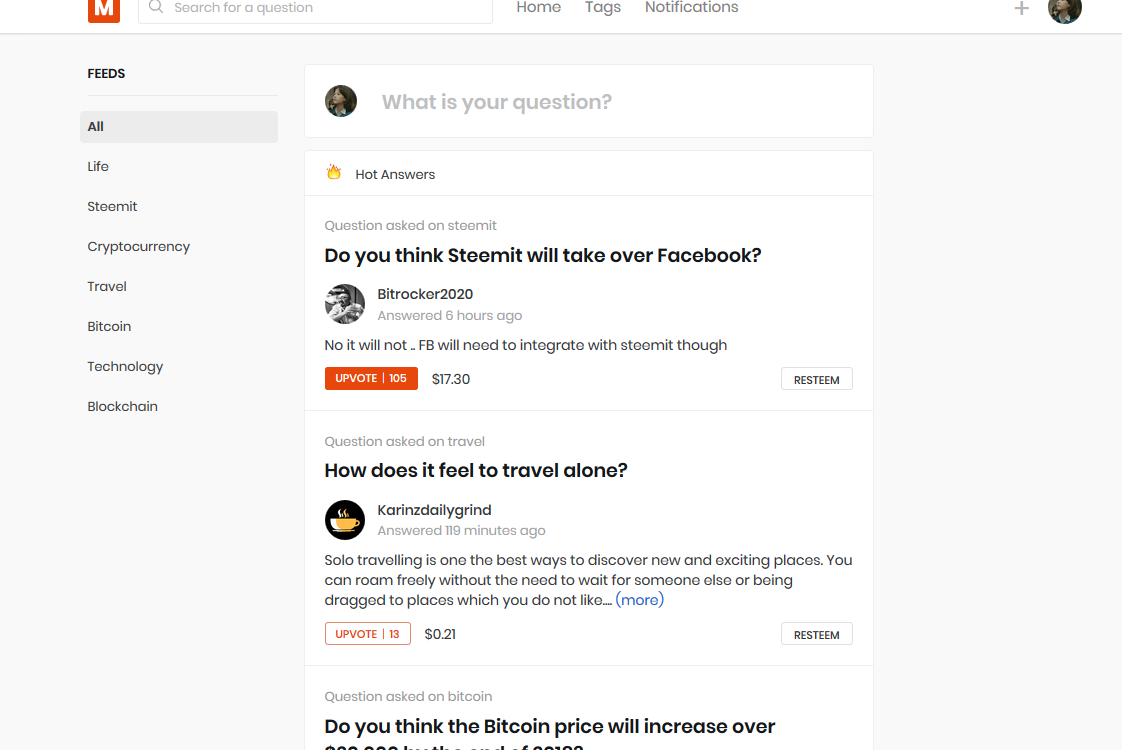Click the 'What is your question?' field
Image resolution: width=1122 pixels, height=750 pixels.
pyautogui.click(x=600, y=102)
